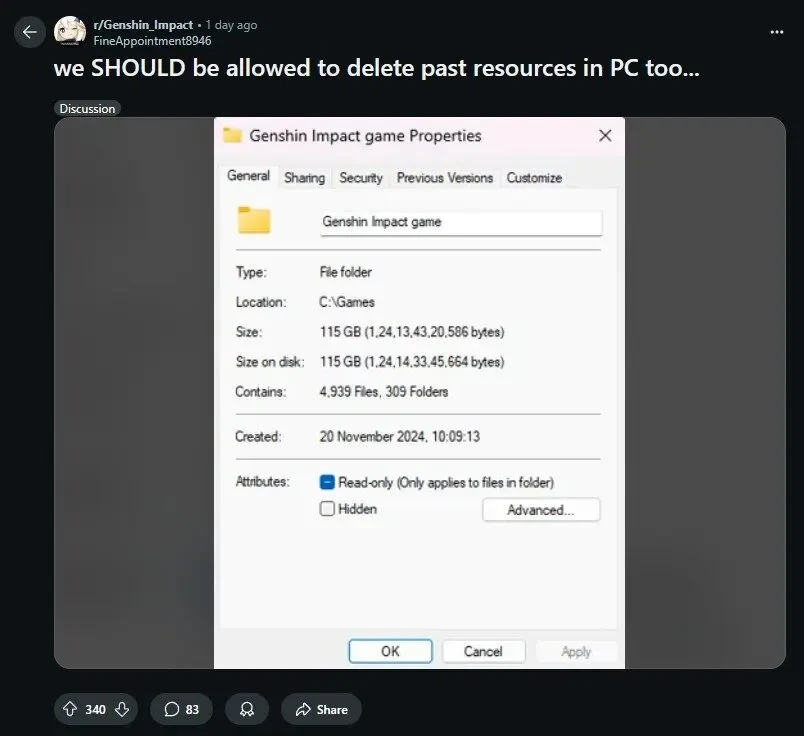
Task: Select the Discussion flair tag
Action: [x=87, y=108]
